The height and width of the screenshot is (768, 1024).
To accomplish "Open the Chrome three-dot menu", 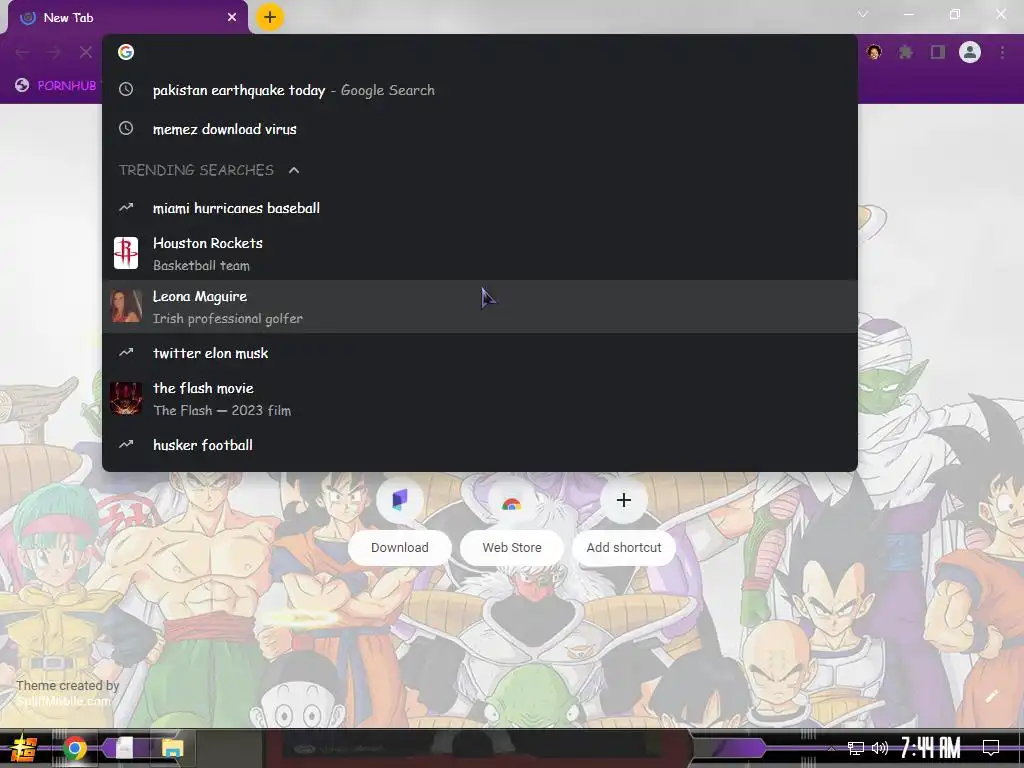I will 1002,52.
